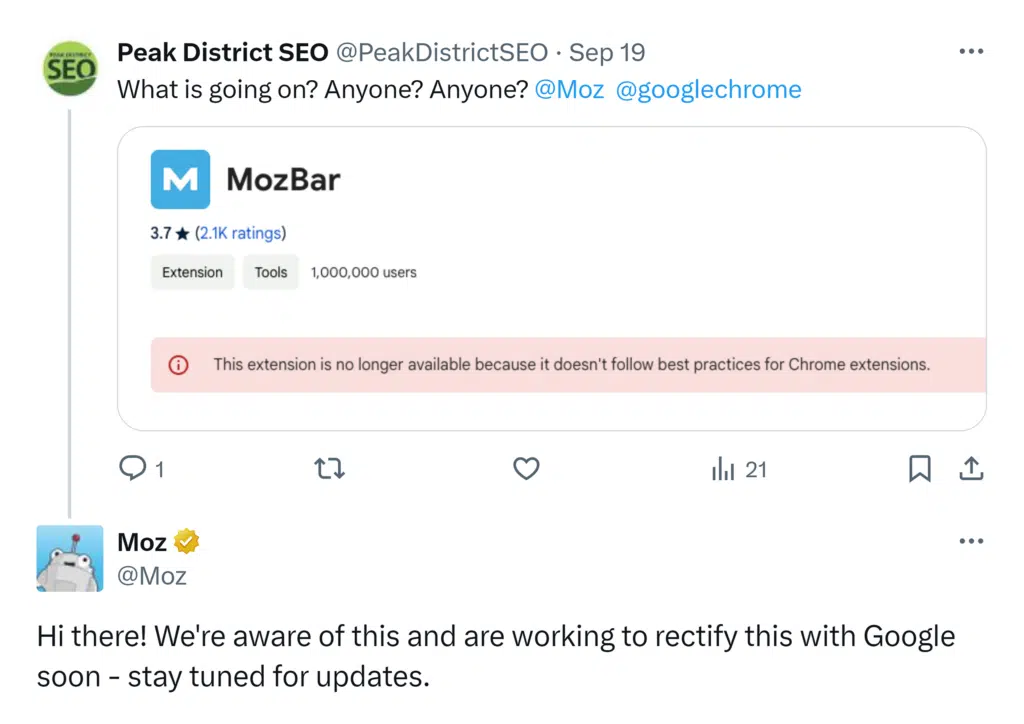
Task: Open more options on Peak District tweet
Action: click(971, 52)
